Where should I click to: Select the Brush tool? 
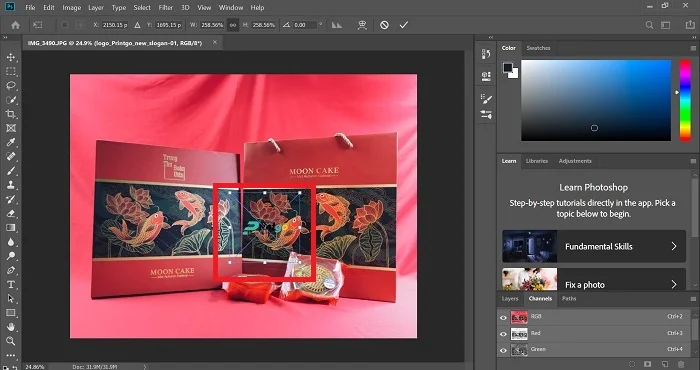click(11, 171)
